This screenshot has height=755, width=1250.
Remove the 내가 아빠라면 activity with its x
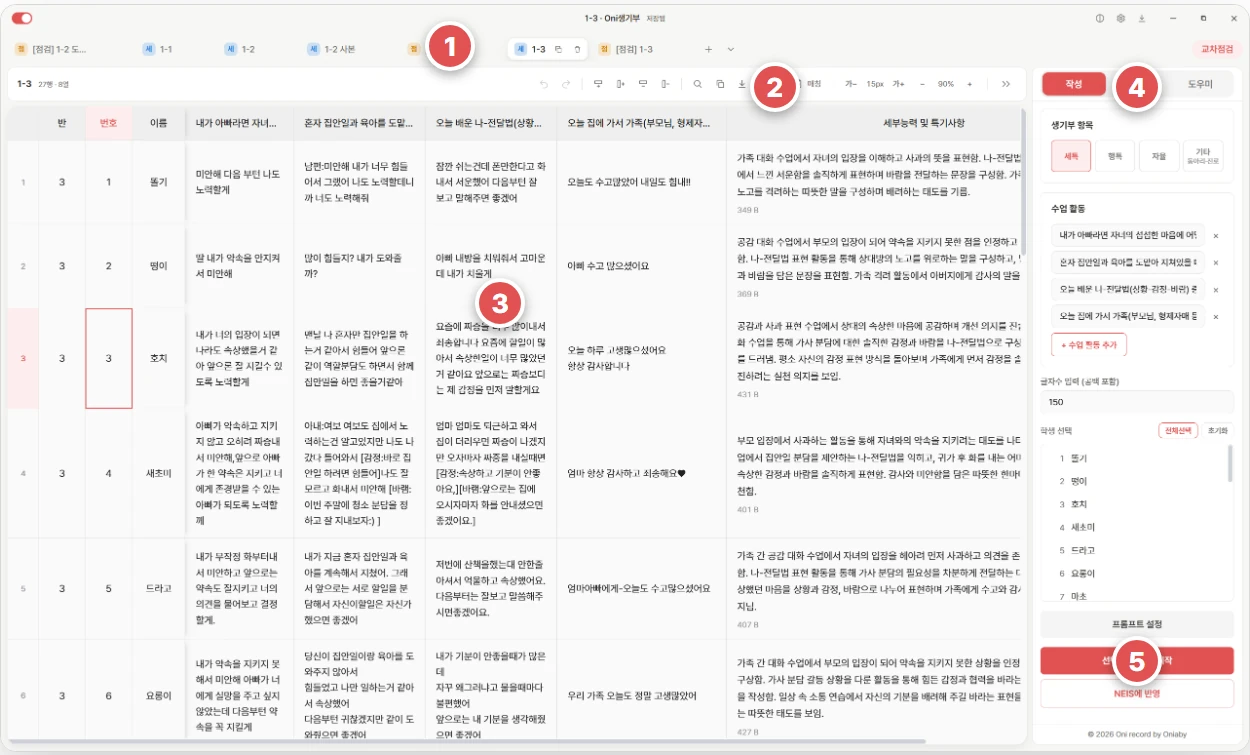click(x=1216, y=236)
